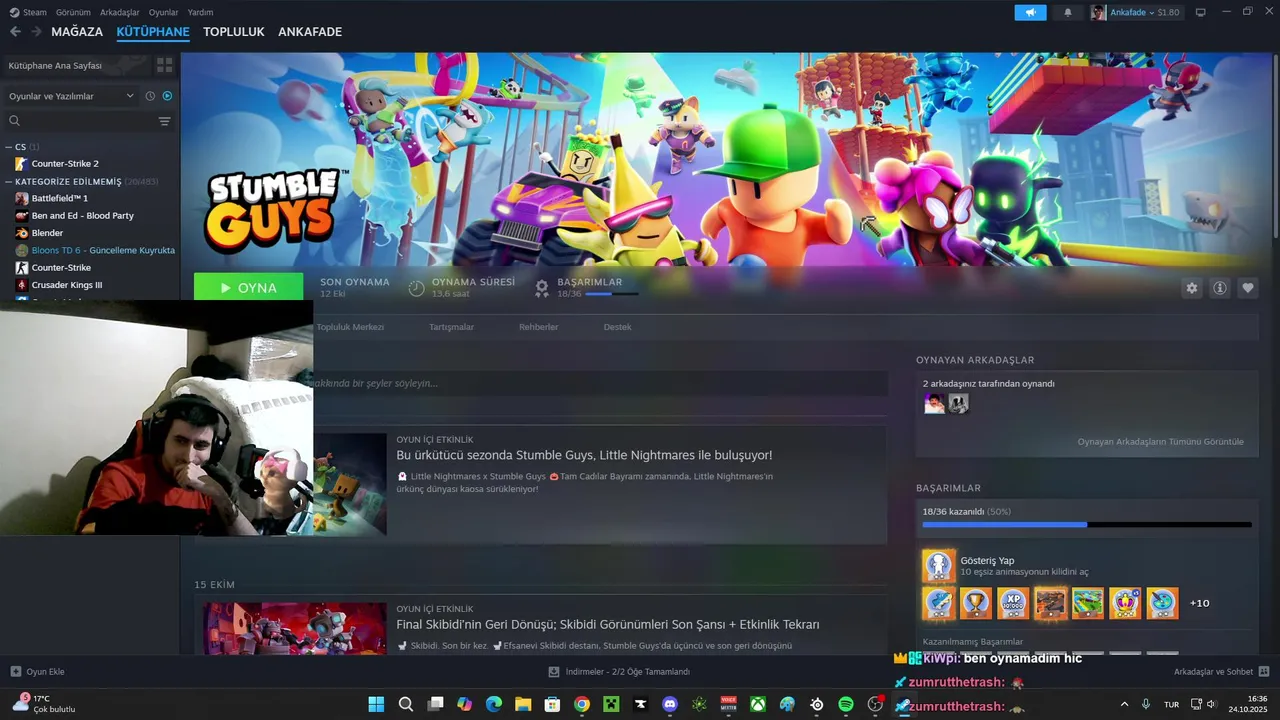Click Oyun Ekle button
The image size is (1280, 720).
pos(37,672)
